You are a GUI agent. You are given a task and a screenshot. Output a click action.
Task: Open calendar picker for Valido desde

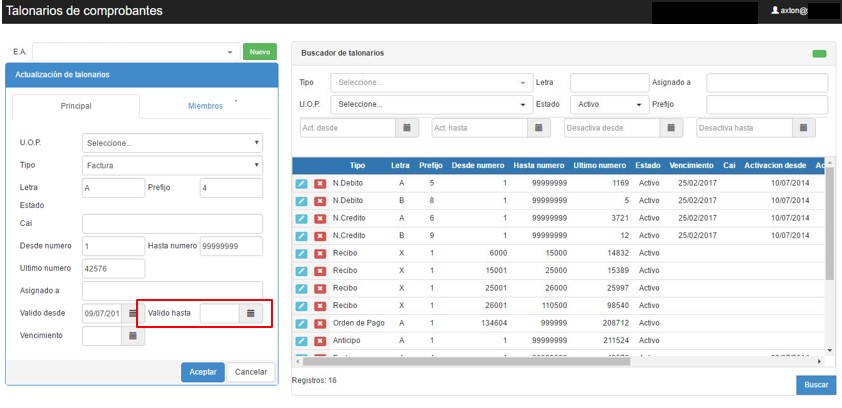click(132, 314)
